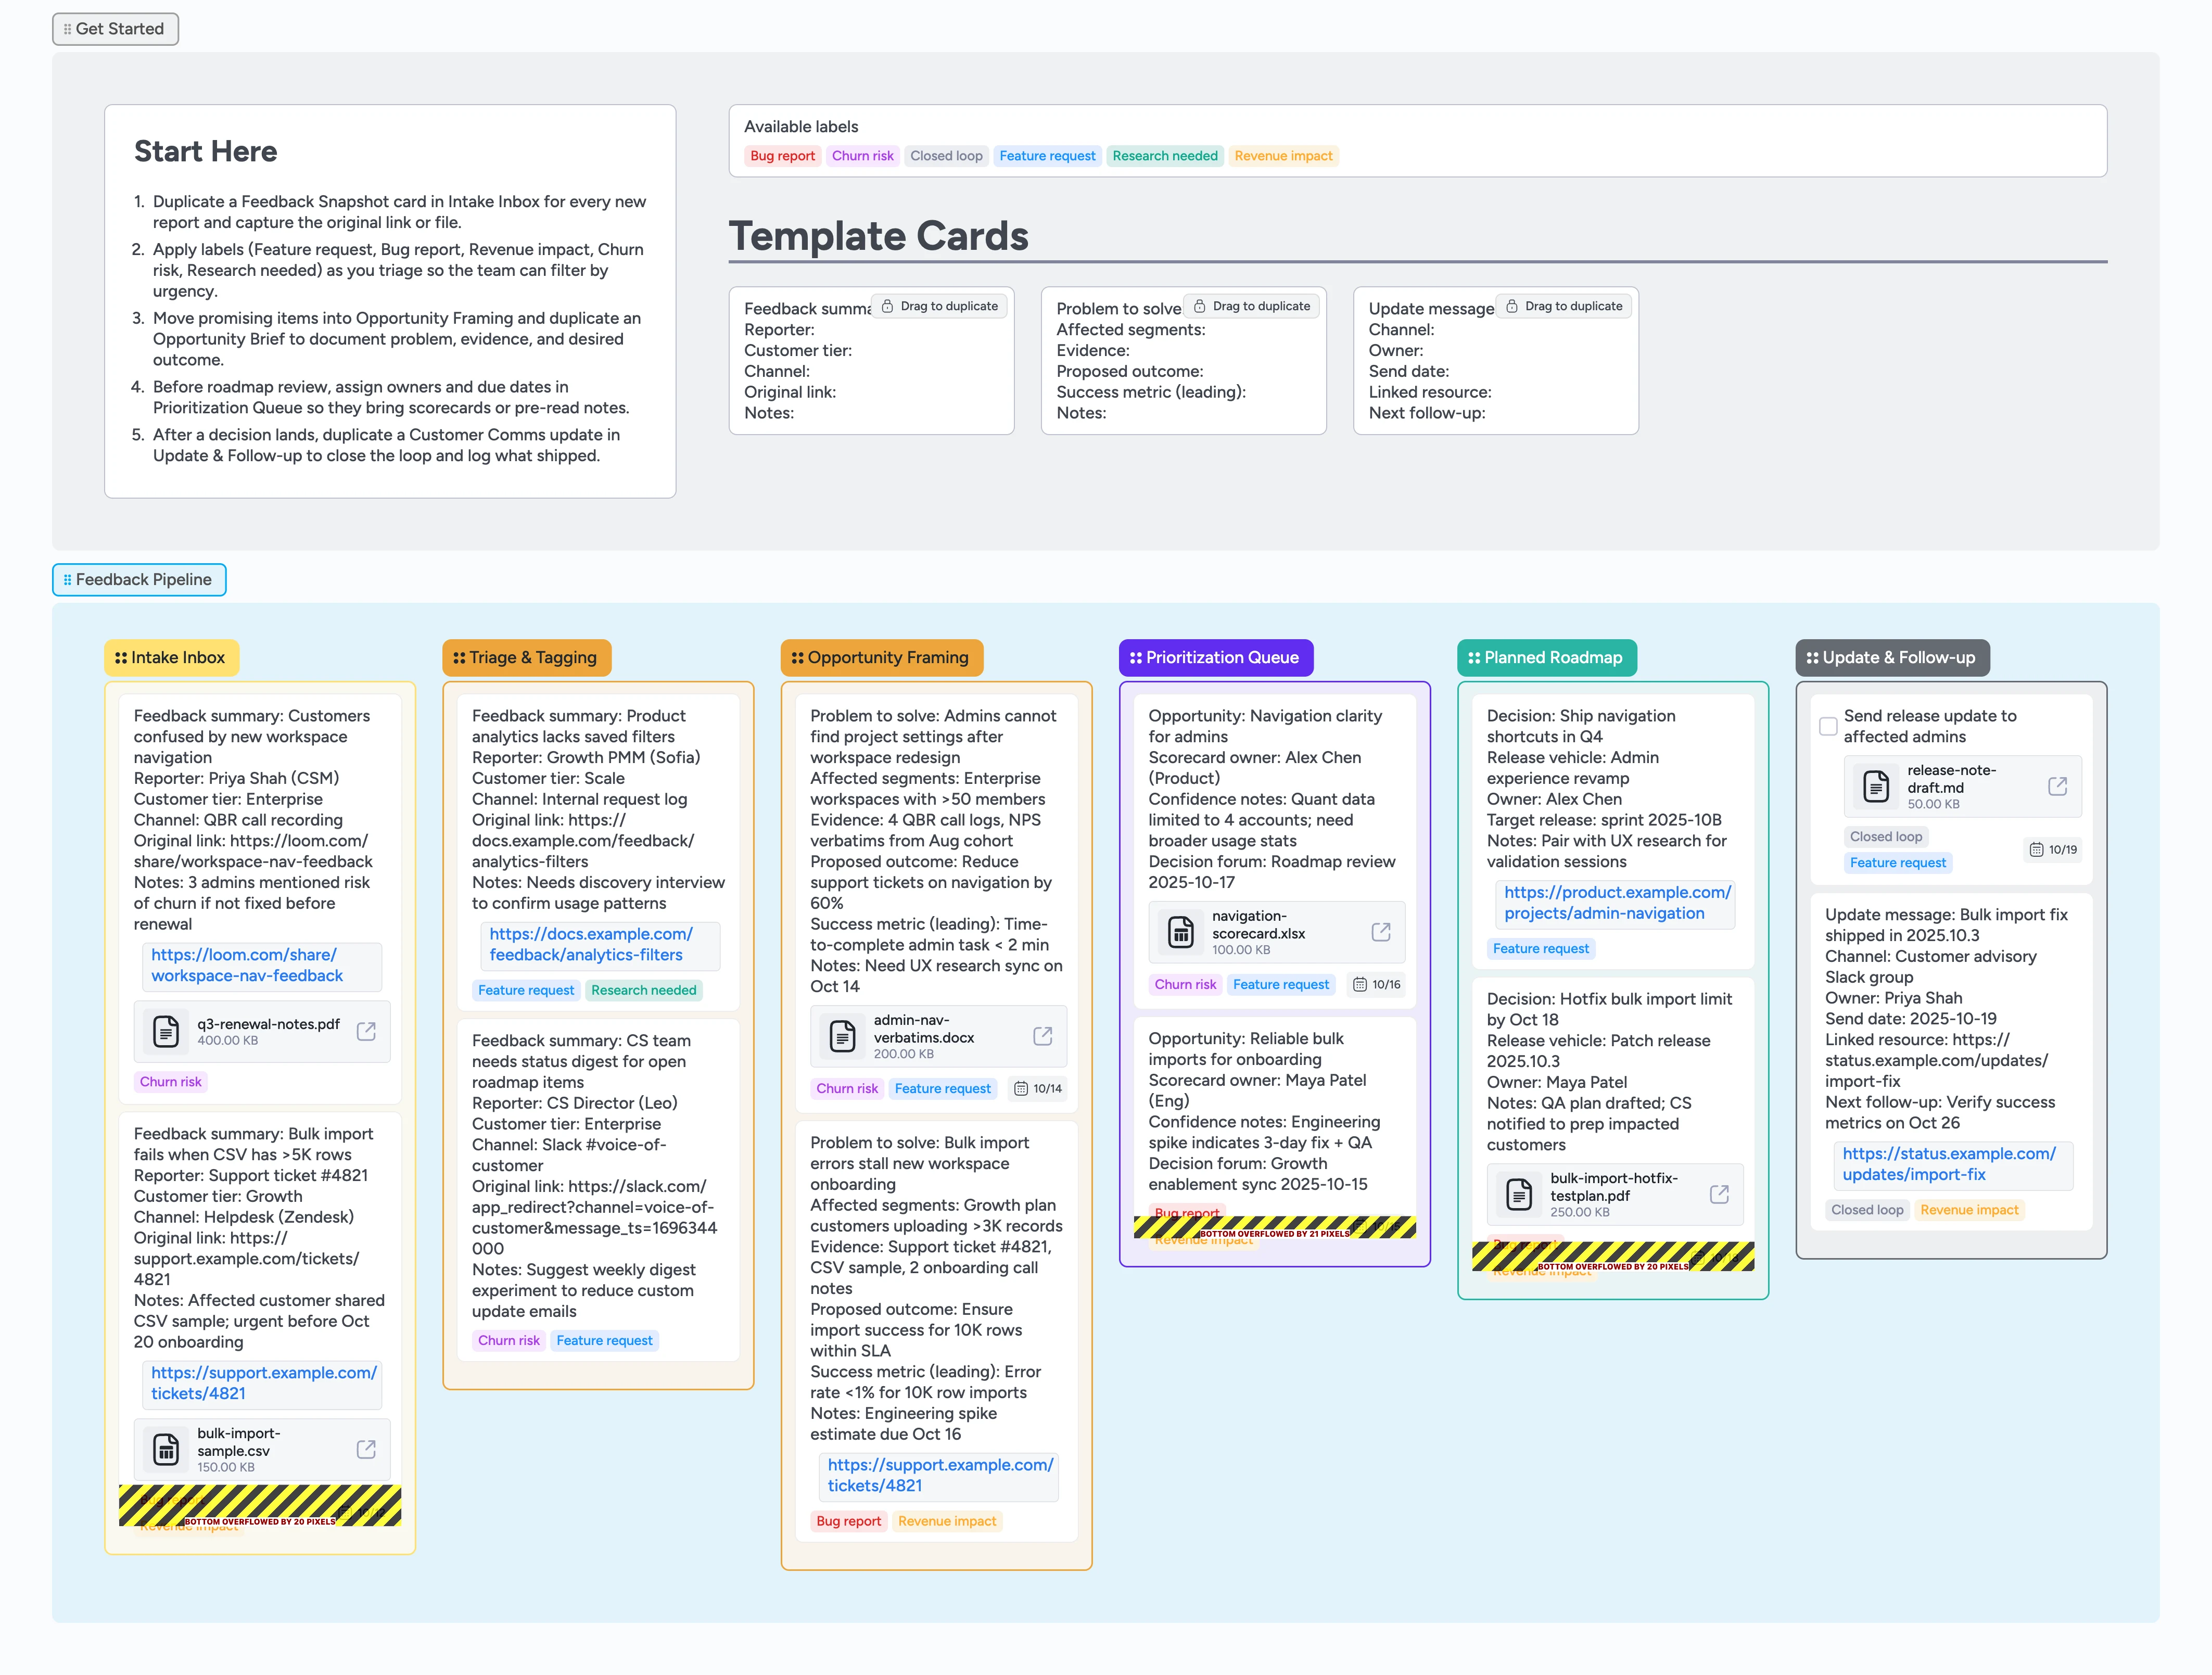This screenshot has width=2212, height=1675.
Task: Open release-note-draft.md external link icon
Action: [2057, 786]
